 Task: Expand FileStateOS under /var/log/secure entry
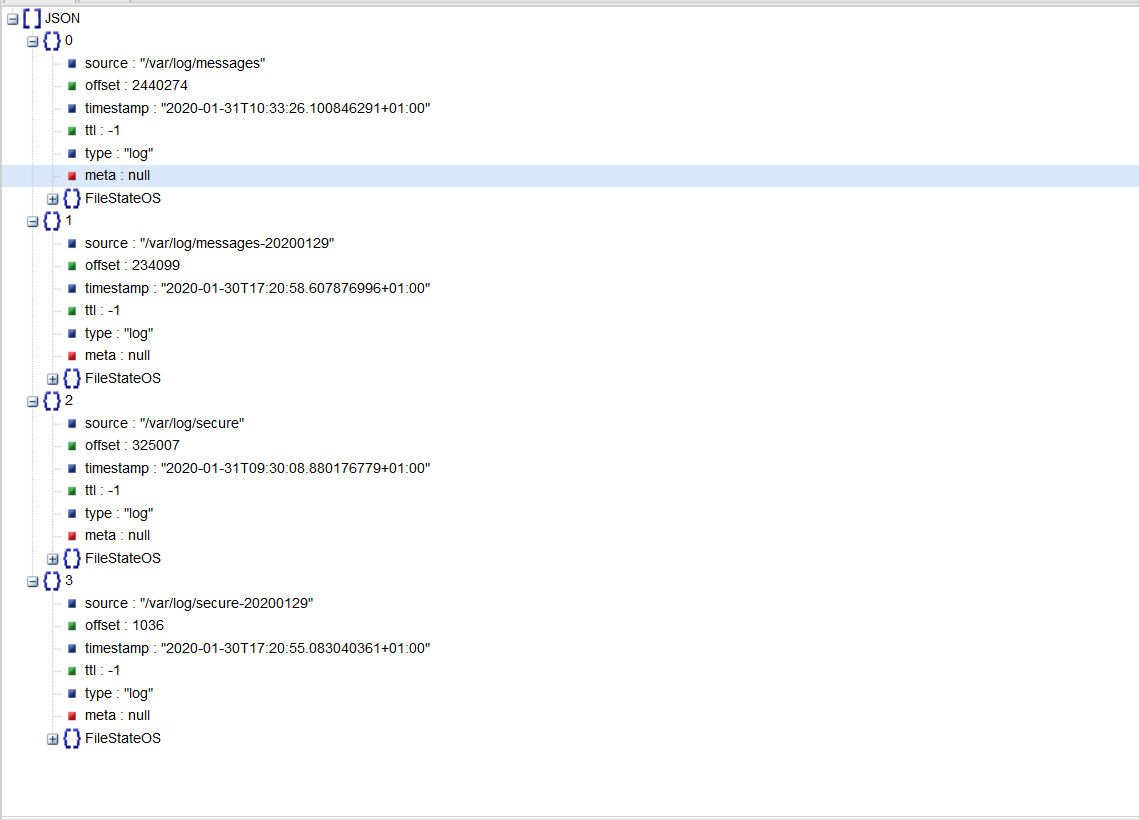click(53, 558)
